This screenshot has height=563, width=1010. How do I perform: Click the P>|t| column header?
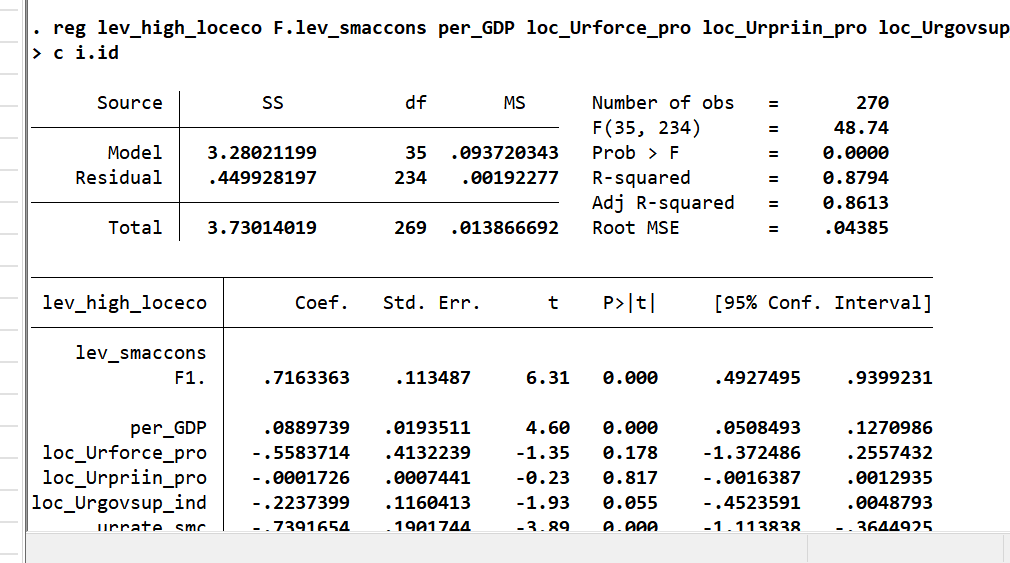tap(629, 303)
